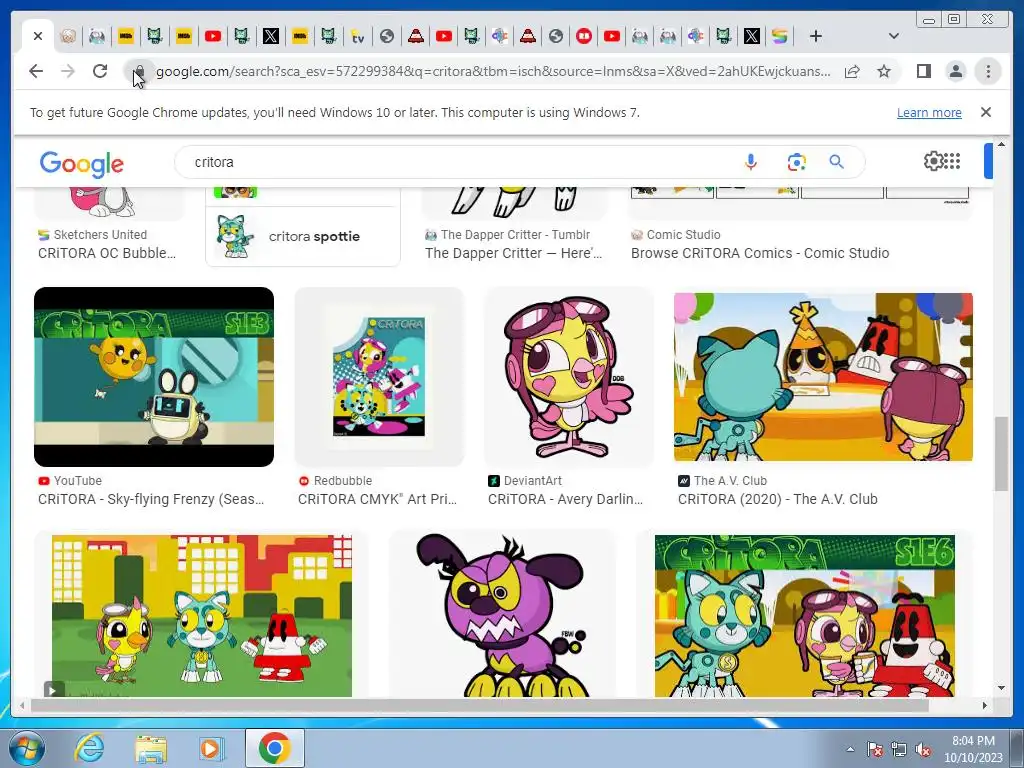This screenshot has width=1024, height=768.
Task: Open the Chrome three-dot menu
Action: pyautogui.click(x=988, y=71)
